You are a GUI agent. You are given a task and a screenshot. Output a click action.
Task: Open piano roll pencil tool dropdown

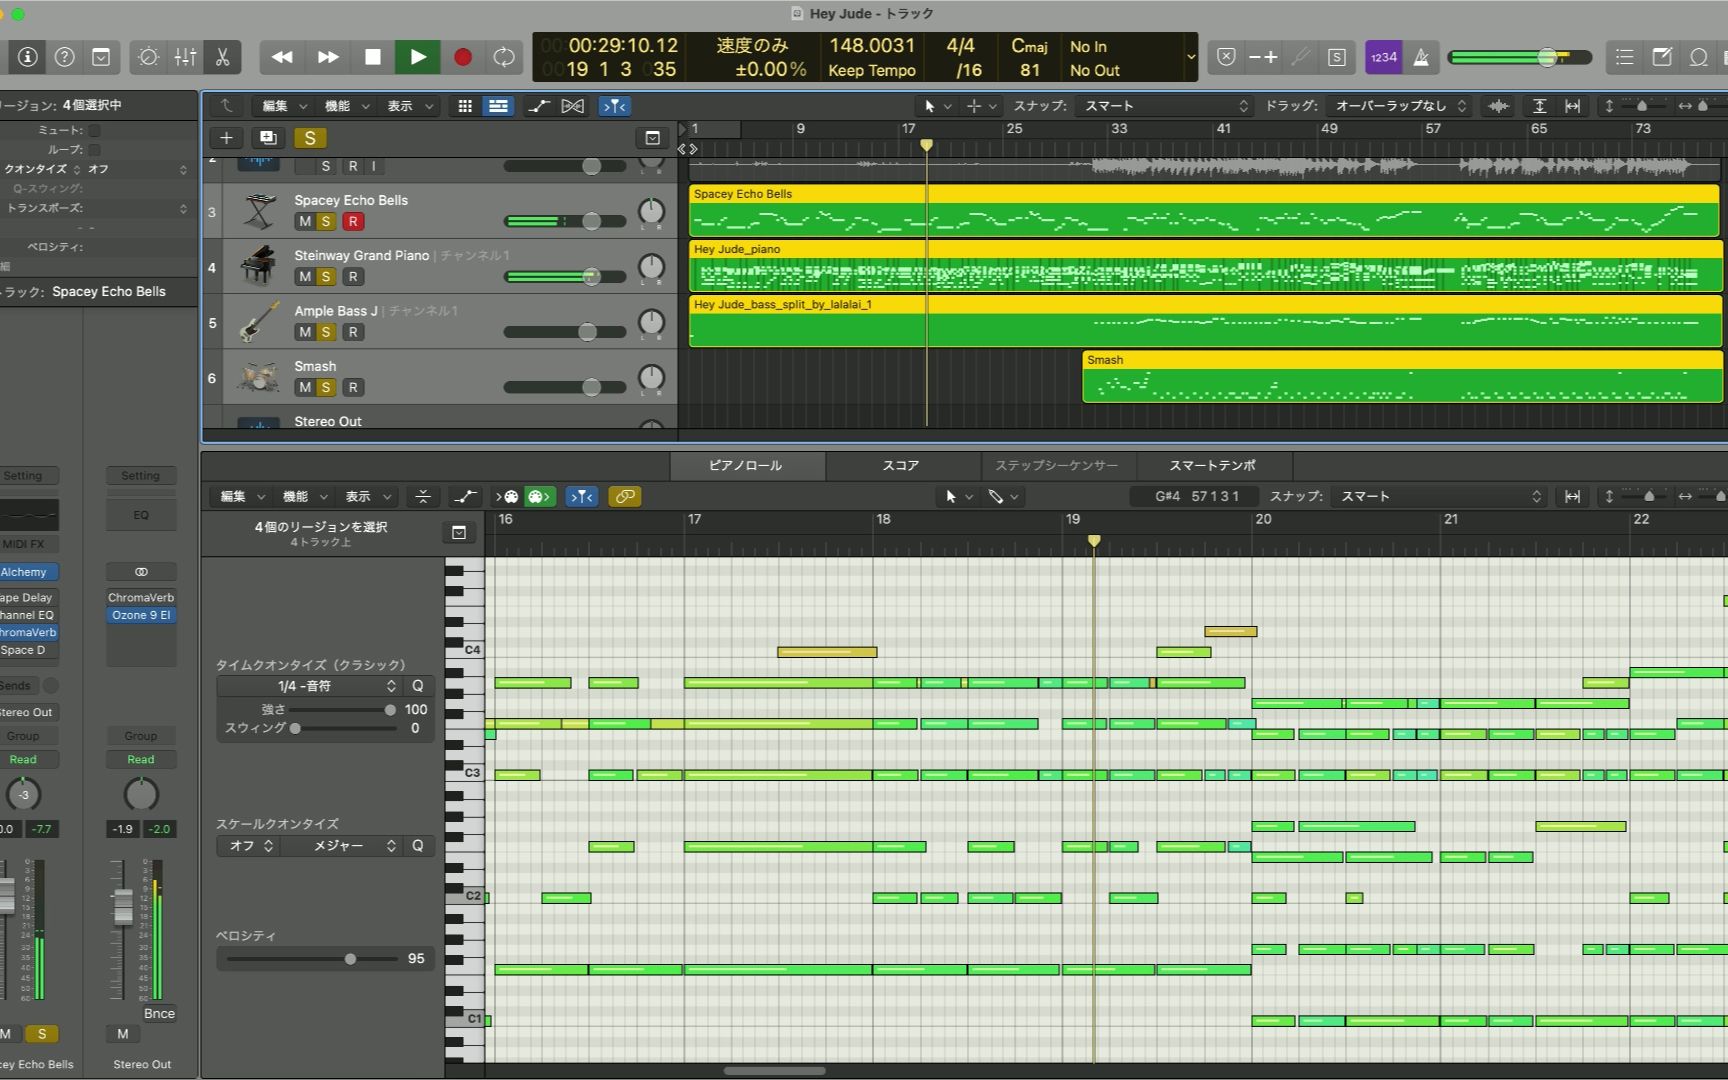(1002, 496)
